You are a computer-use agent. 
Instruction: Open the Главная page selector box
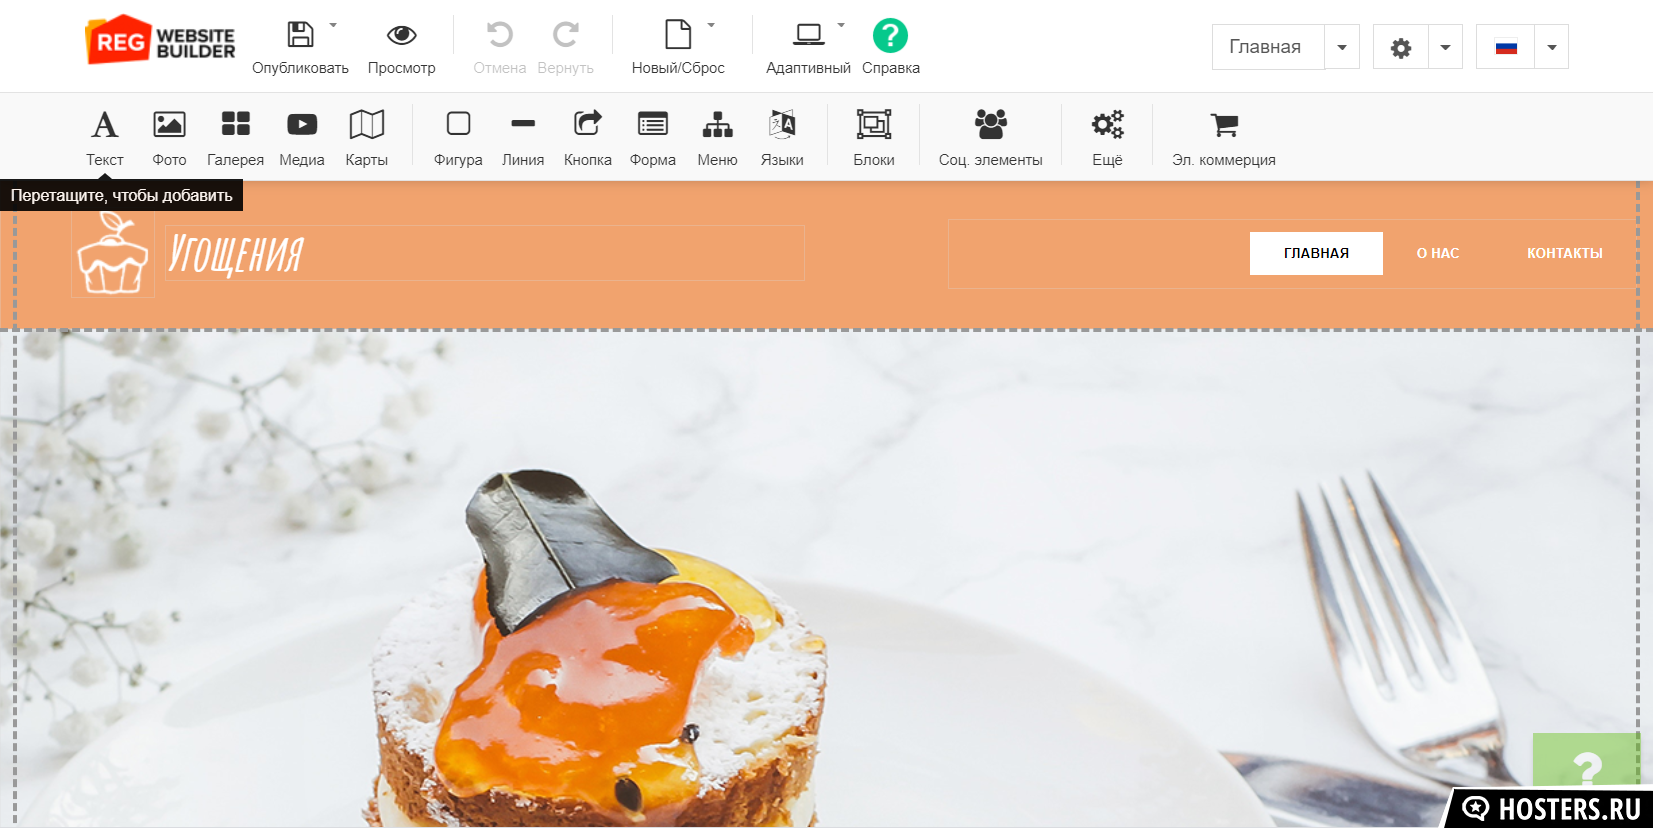1268,47
